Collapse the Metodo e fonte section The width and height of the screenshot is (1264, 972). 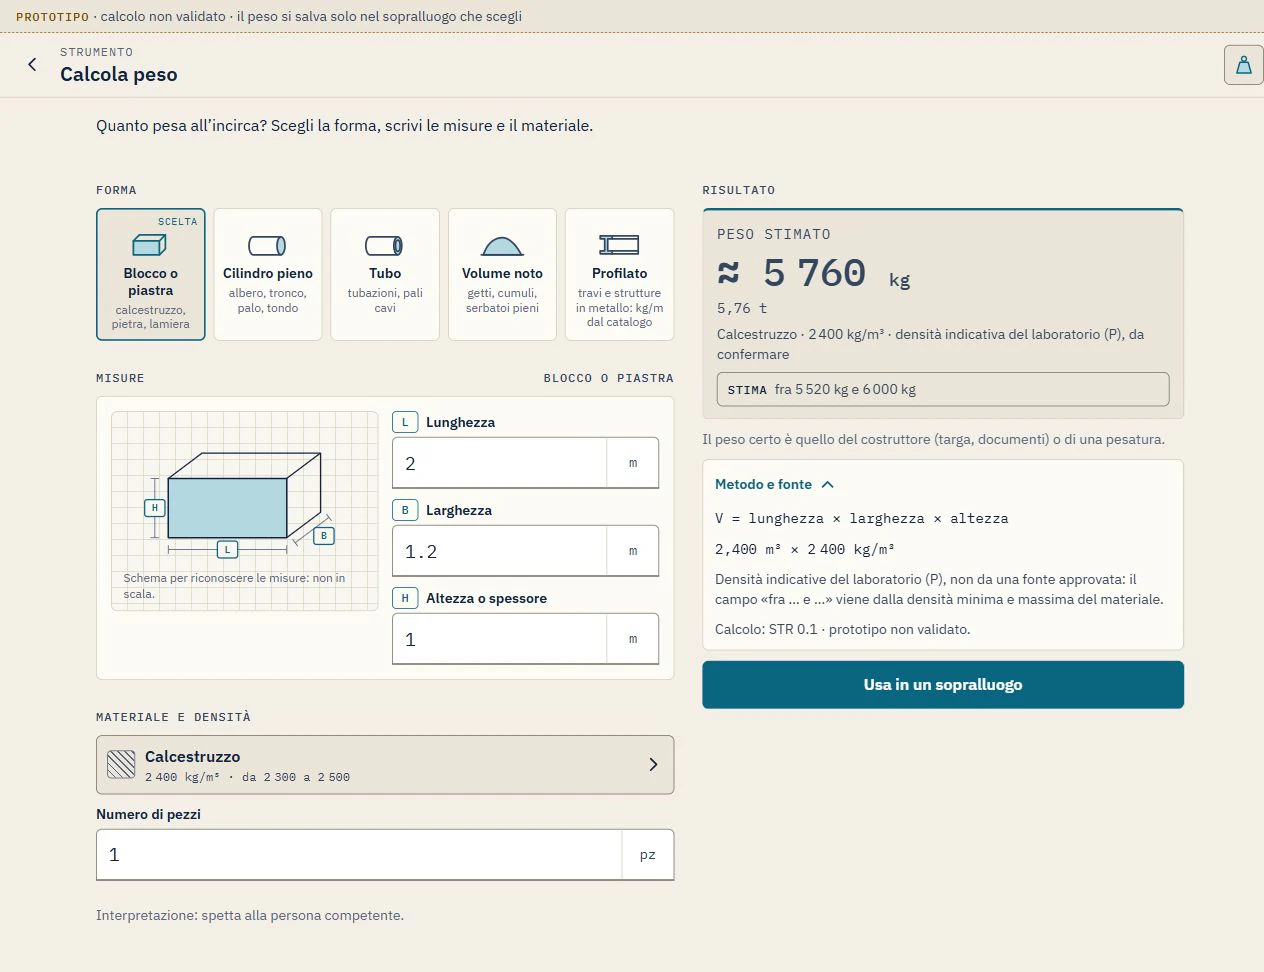[774, 484]
